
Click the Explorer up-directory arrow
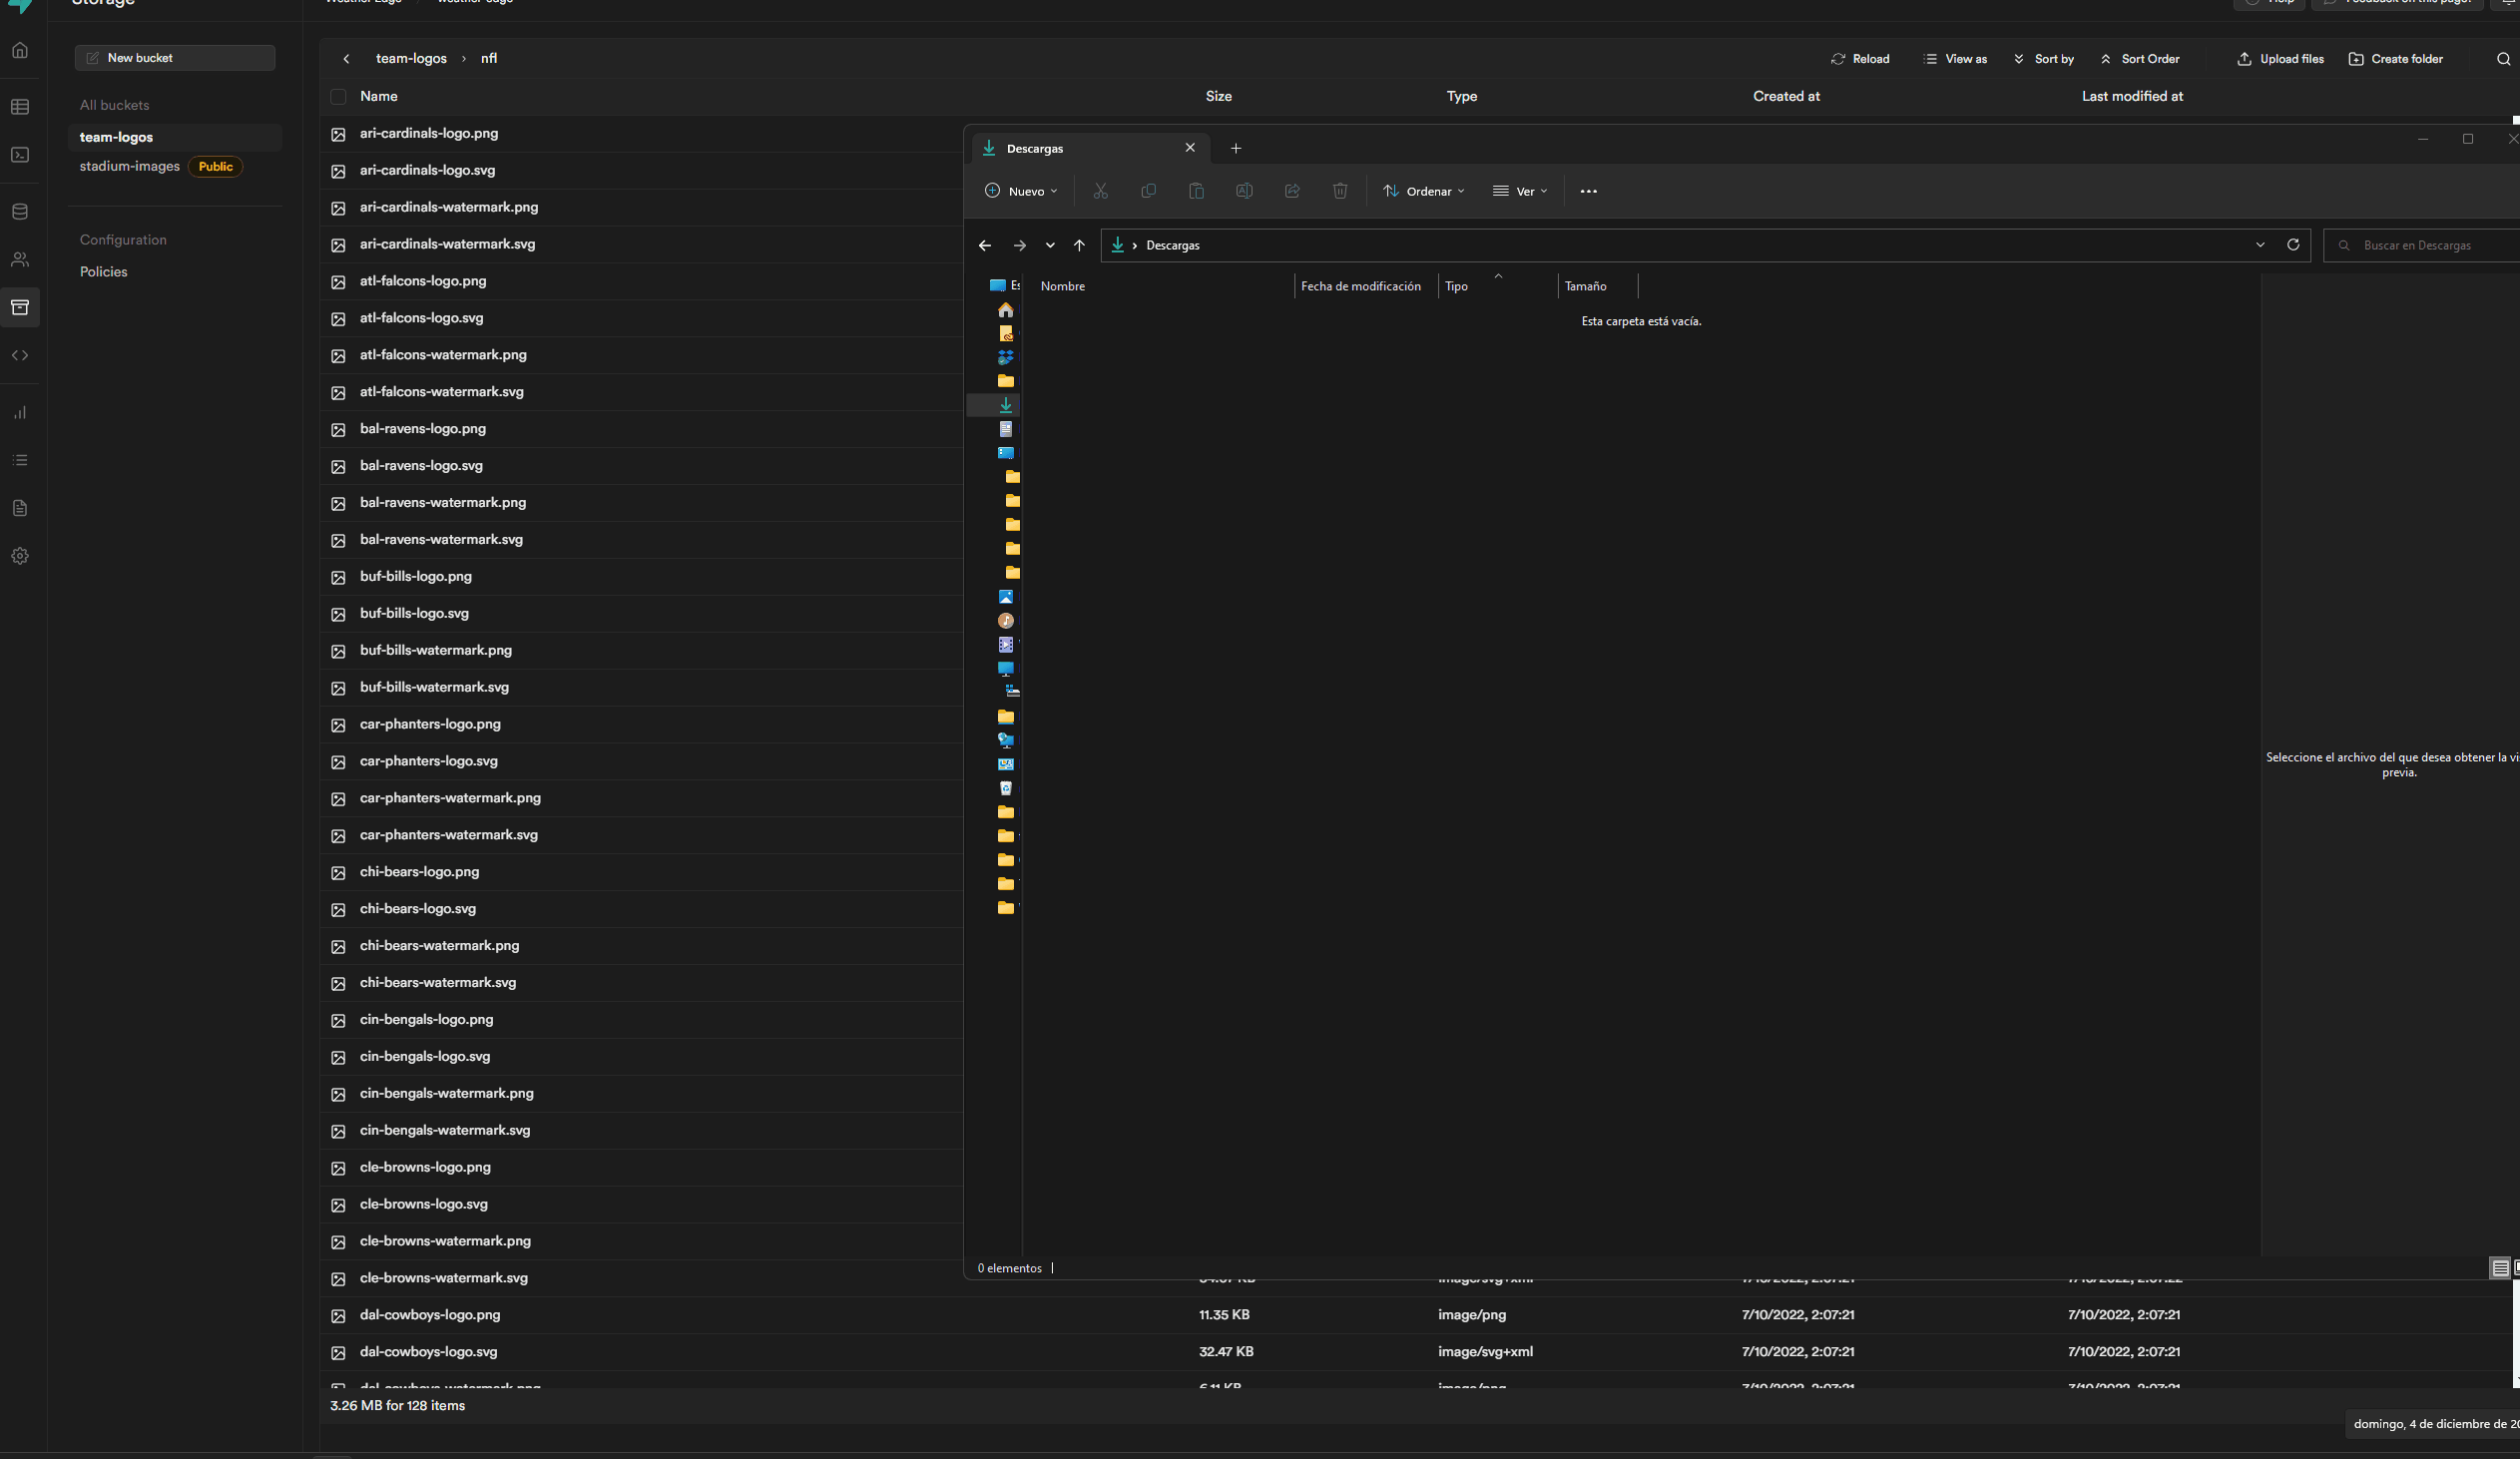click(x=1079, y=245)
